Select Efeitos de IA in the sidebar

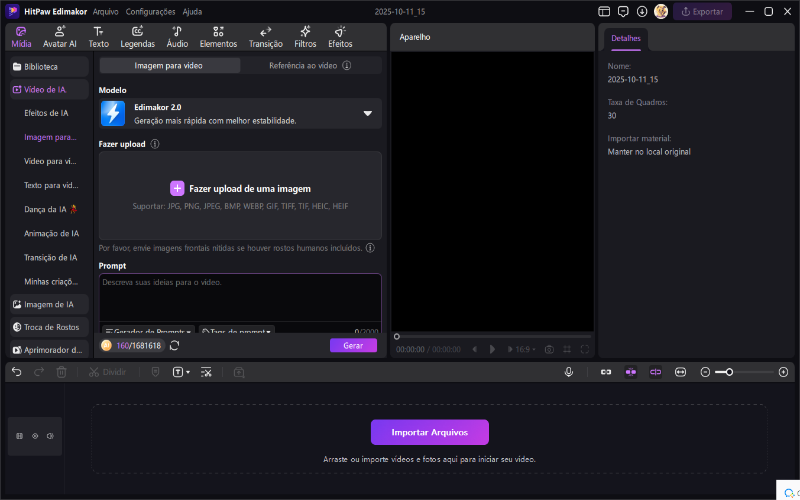point(46,113)
